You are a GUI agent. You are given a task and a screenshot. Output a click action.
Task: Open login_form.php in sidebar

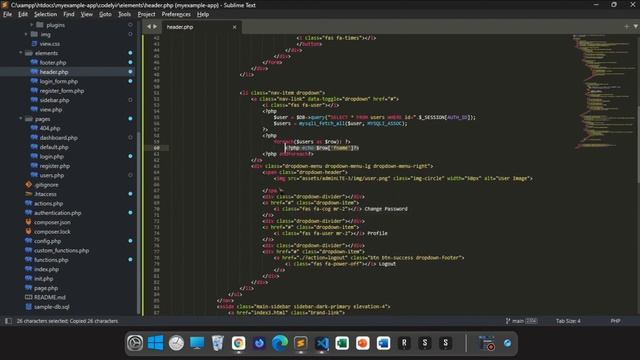click(x=58, y=81)
